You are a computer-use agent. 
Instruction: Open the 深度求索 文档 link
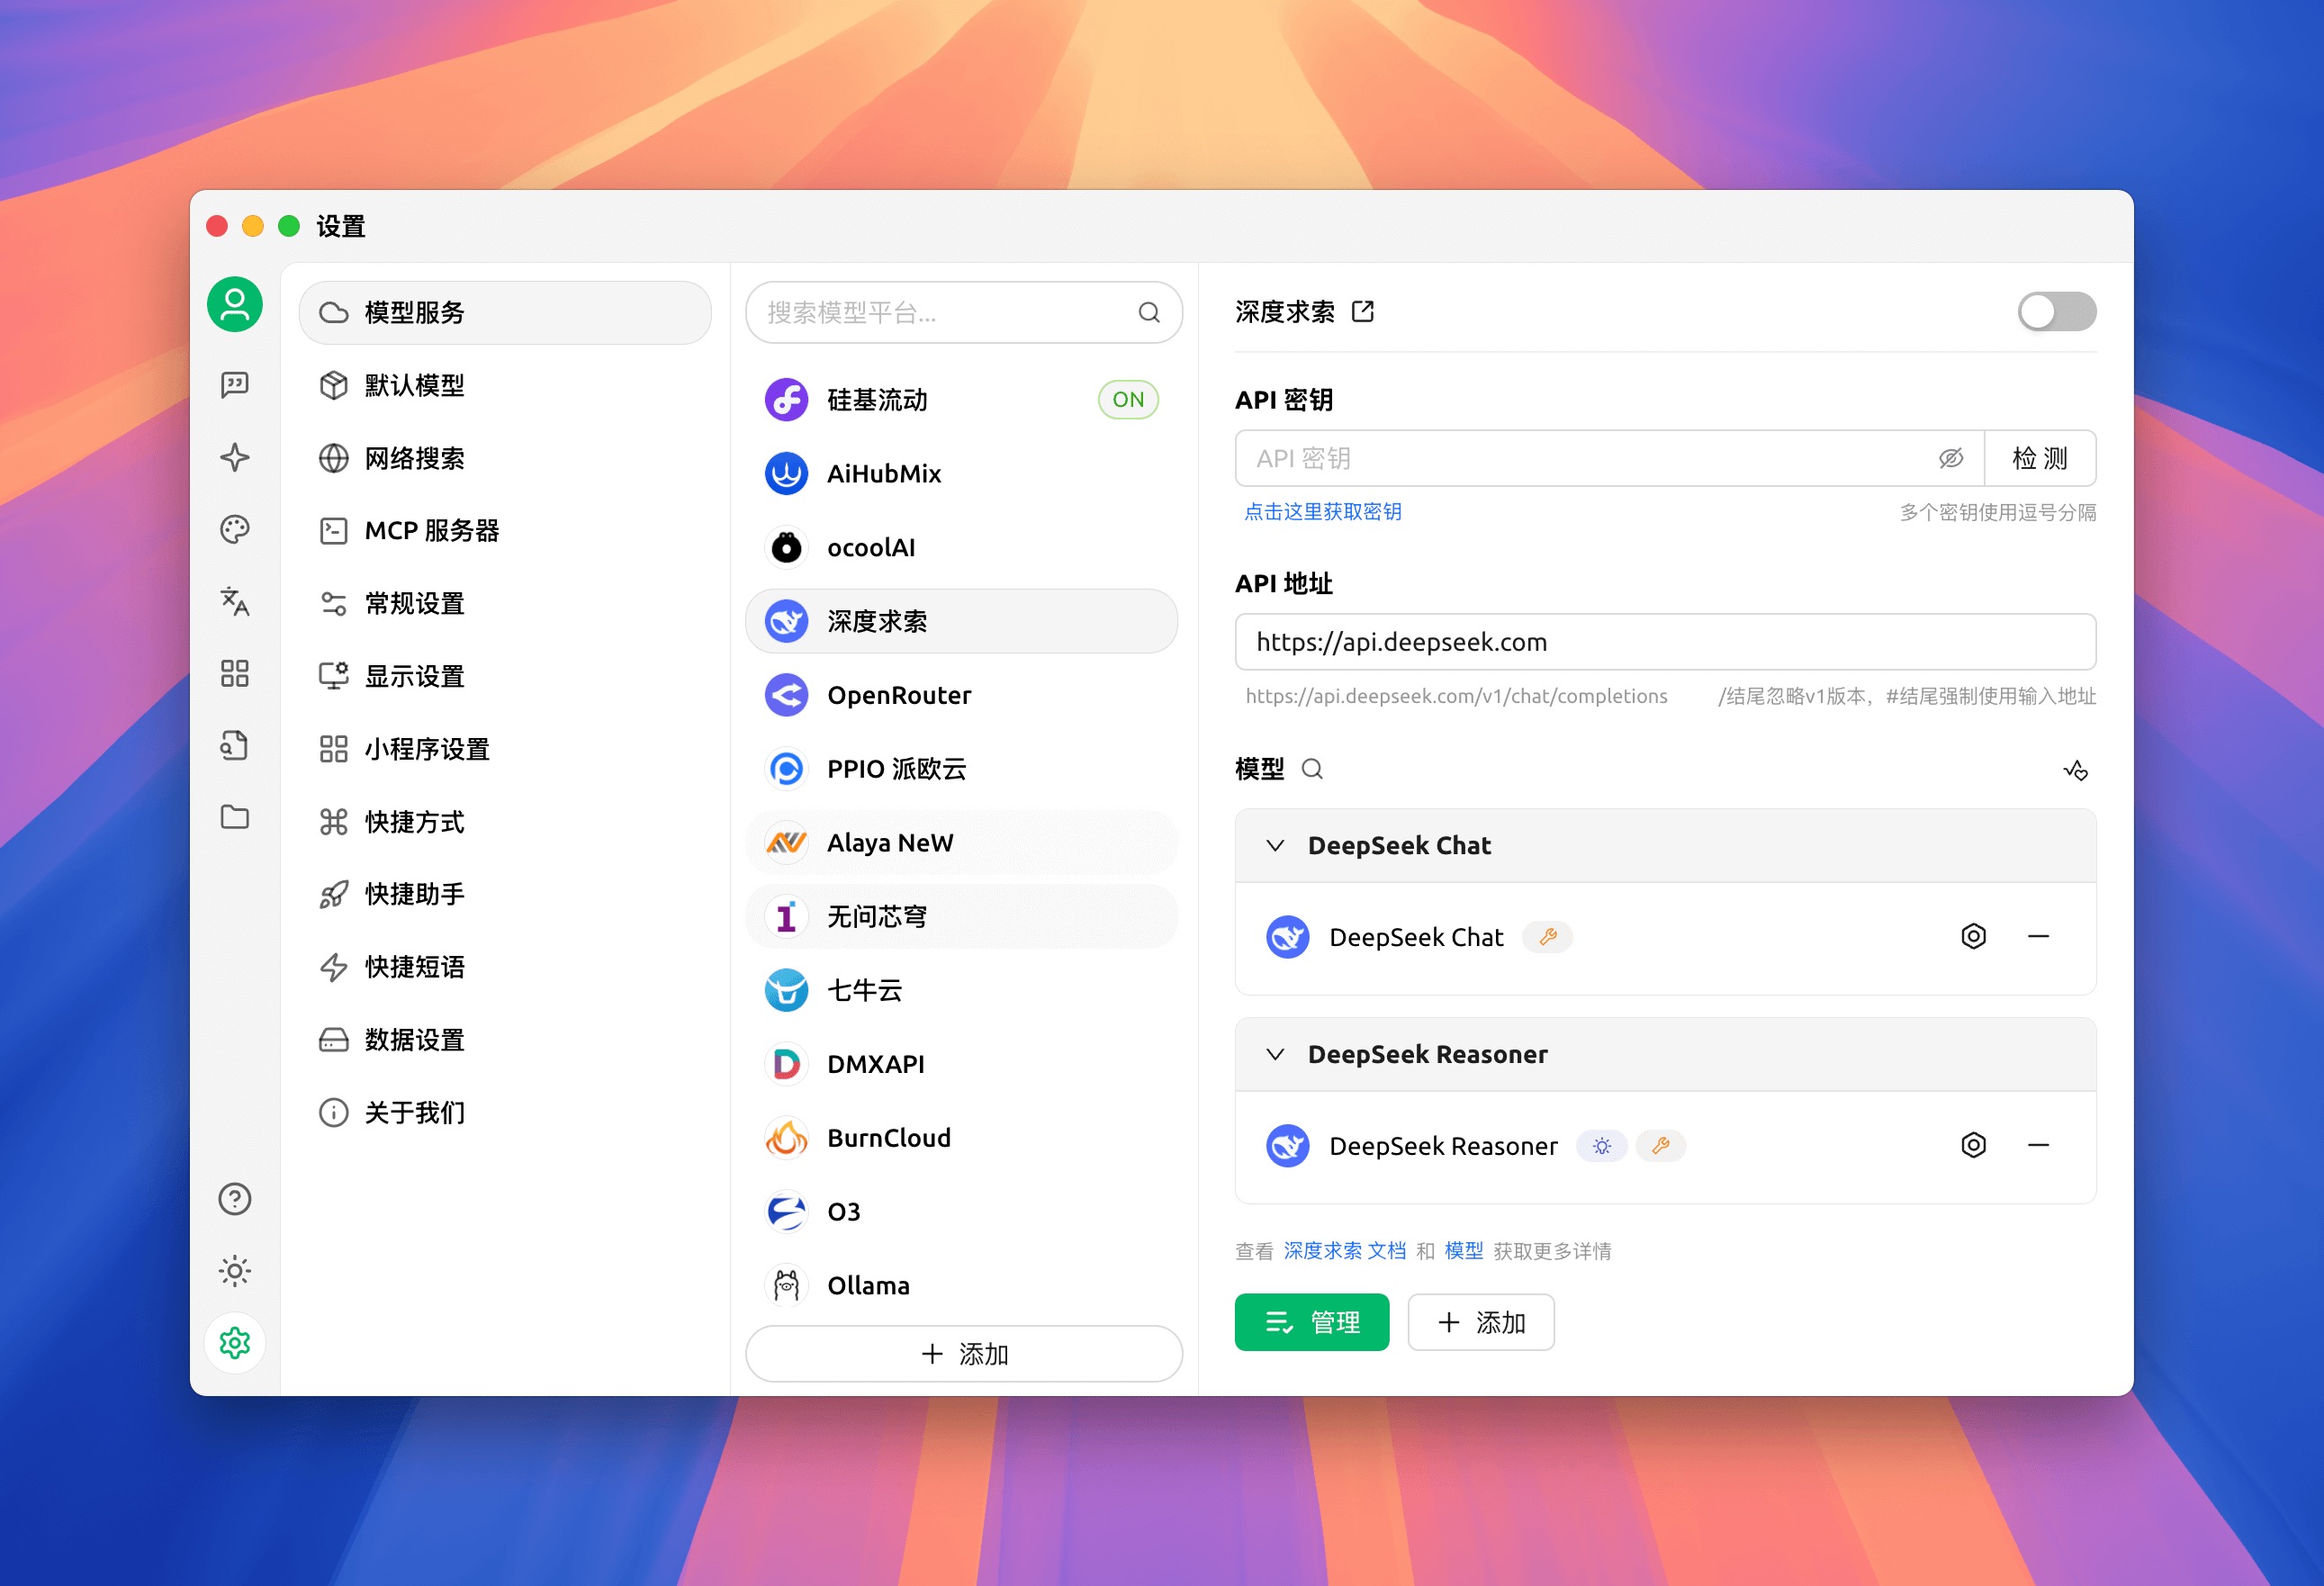1344,1251
